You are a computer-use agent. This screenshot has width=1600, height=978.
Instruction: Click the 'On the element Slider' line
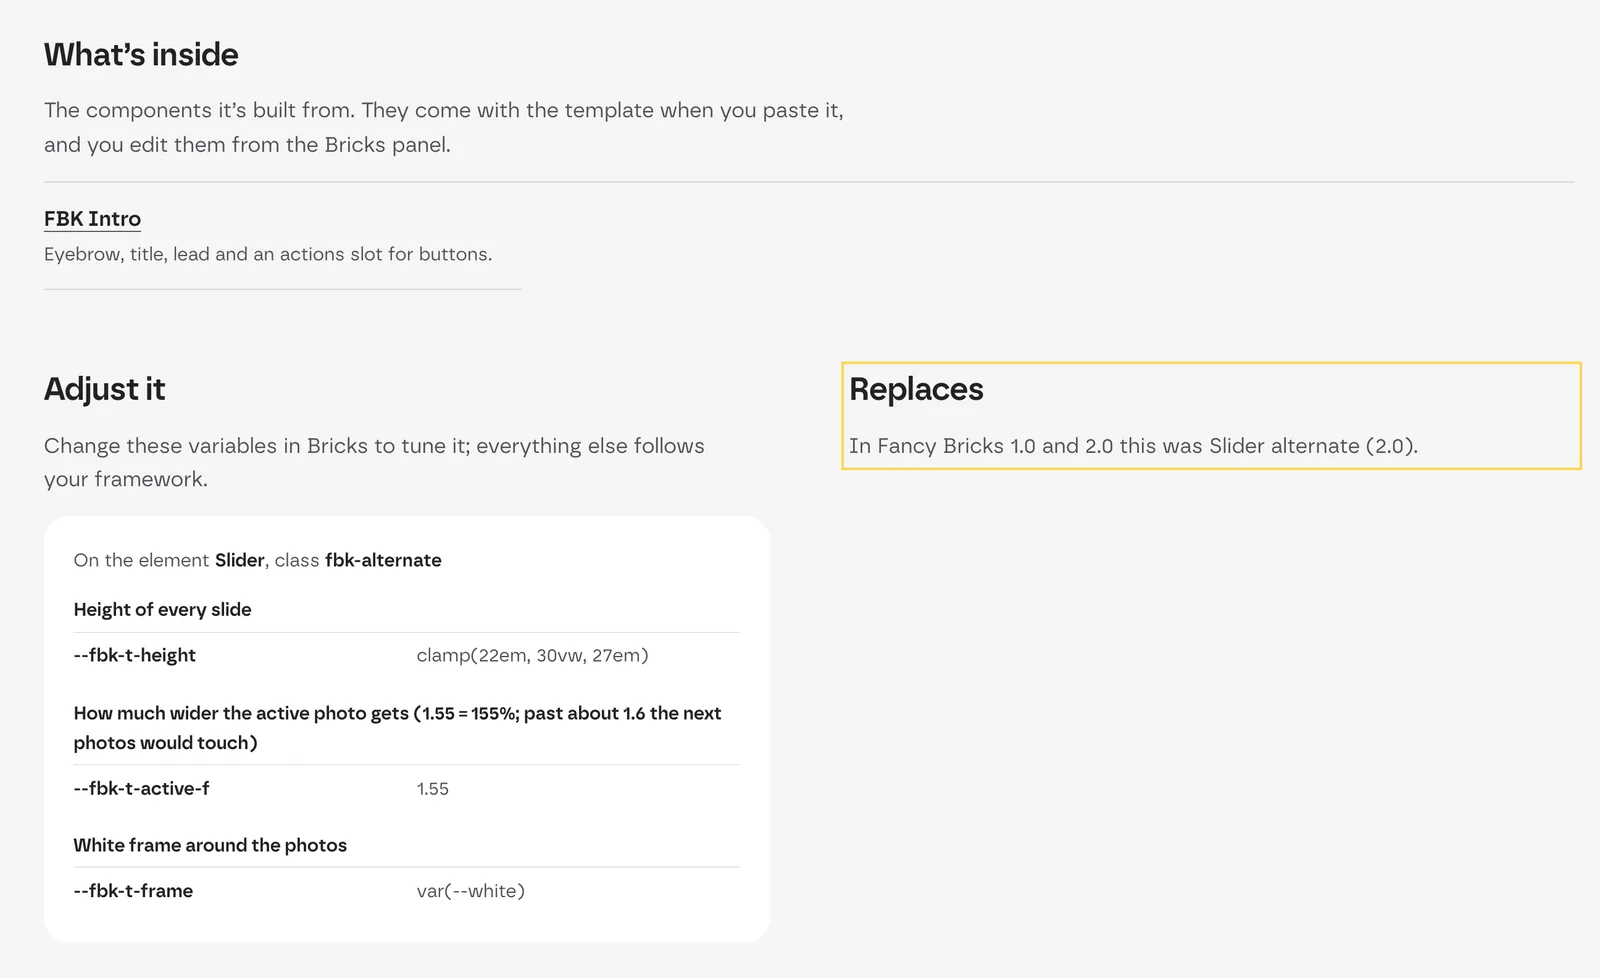pos(257,560)
